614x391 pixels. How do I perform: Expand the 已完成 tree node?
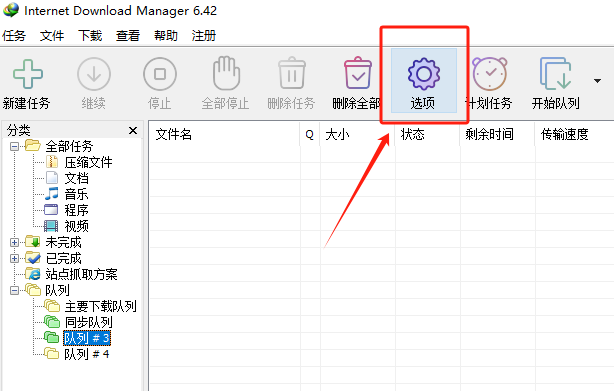click(14, 259)
